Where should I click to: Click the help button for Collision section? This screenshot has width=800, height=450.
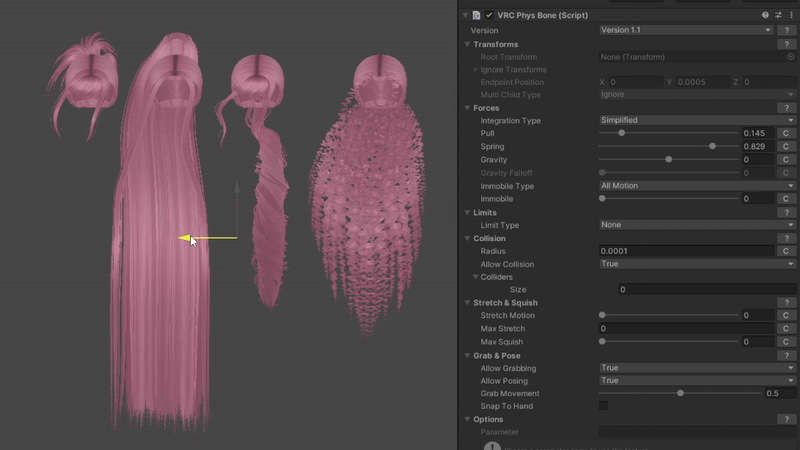(x=787, y=238)
